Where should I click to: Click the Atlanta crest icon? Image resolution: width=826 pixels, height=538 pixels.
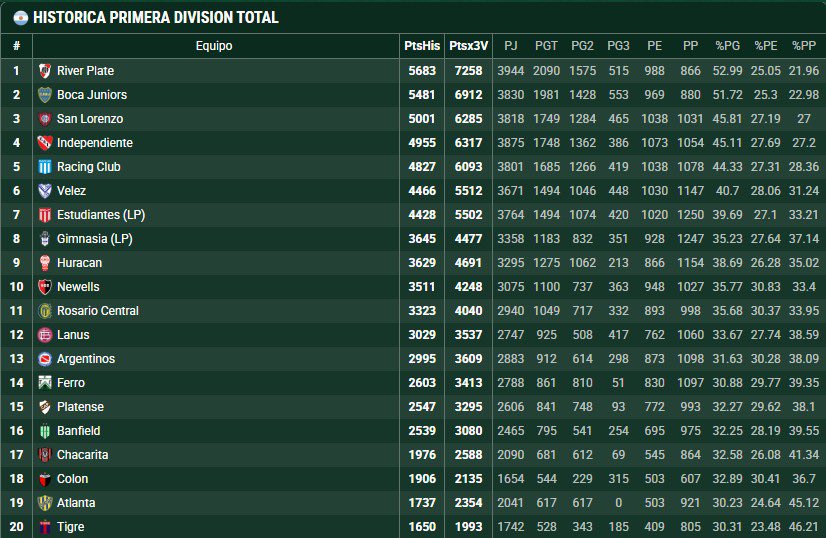click(x=45, y=503)
